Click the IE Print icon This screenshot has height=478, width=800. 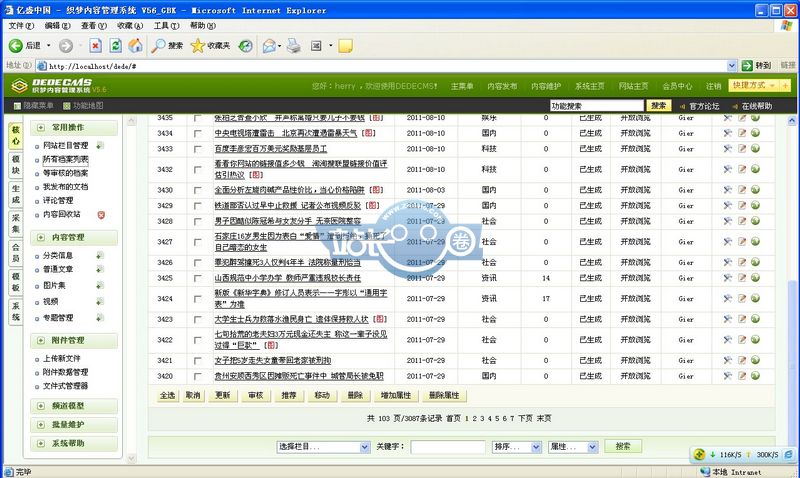[293, 46]
